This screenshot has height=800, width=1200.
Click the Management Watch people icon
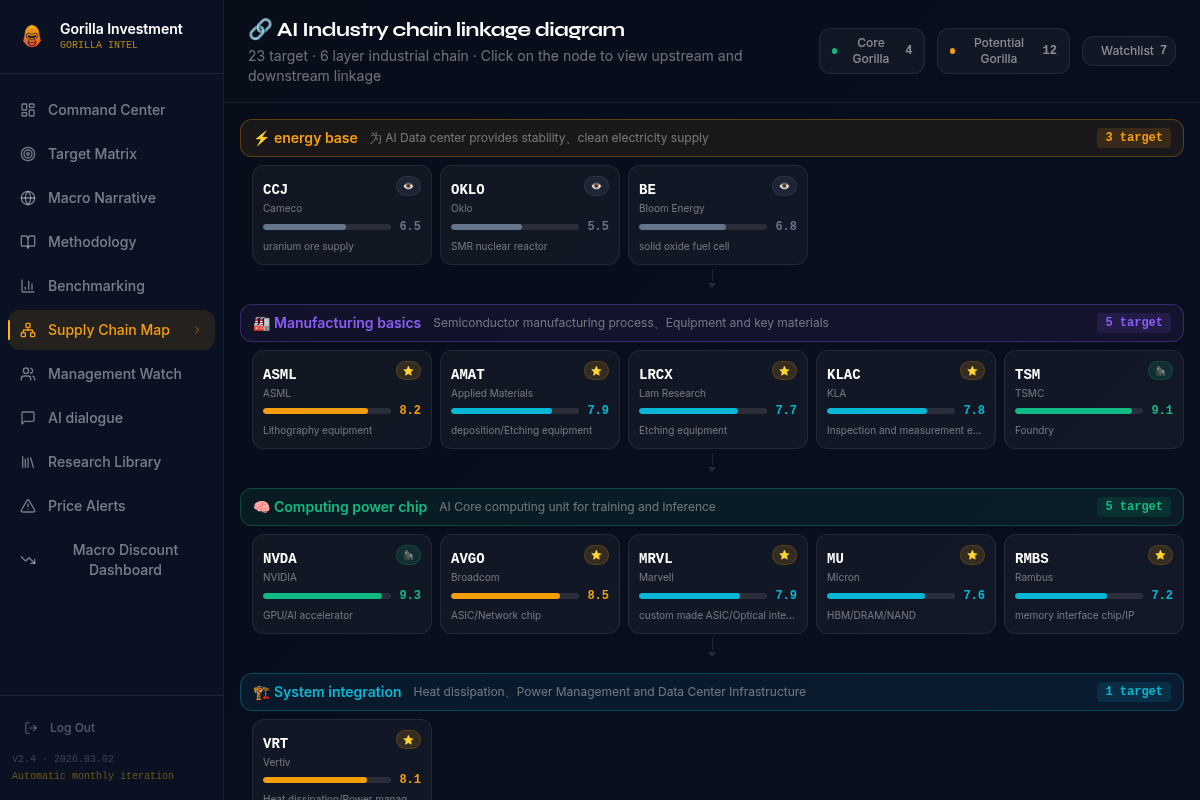point(28,374)
